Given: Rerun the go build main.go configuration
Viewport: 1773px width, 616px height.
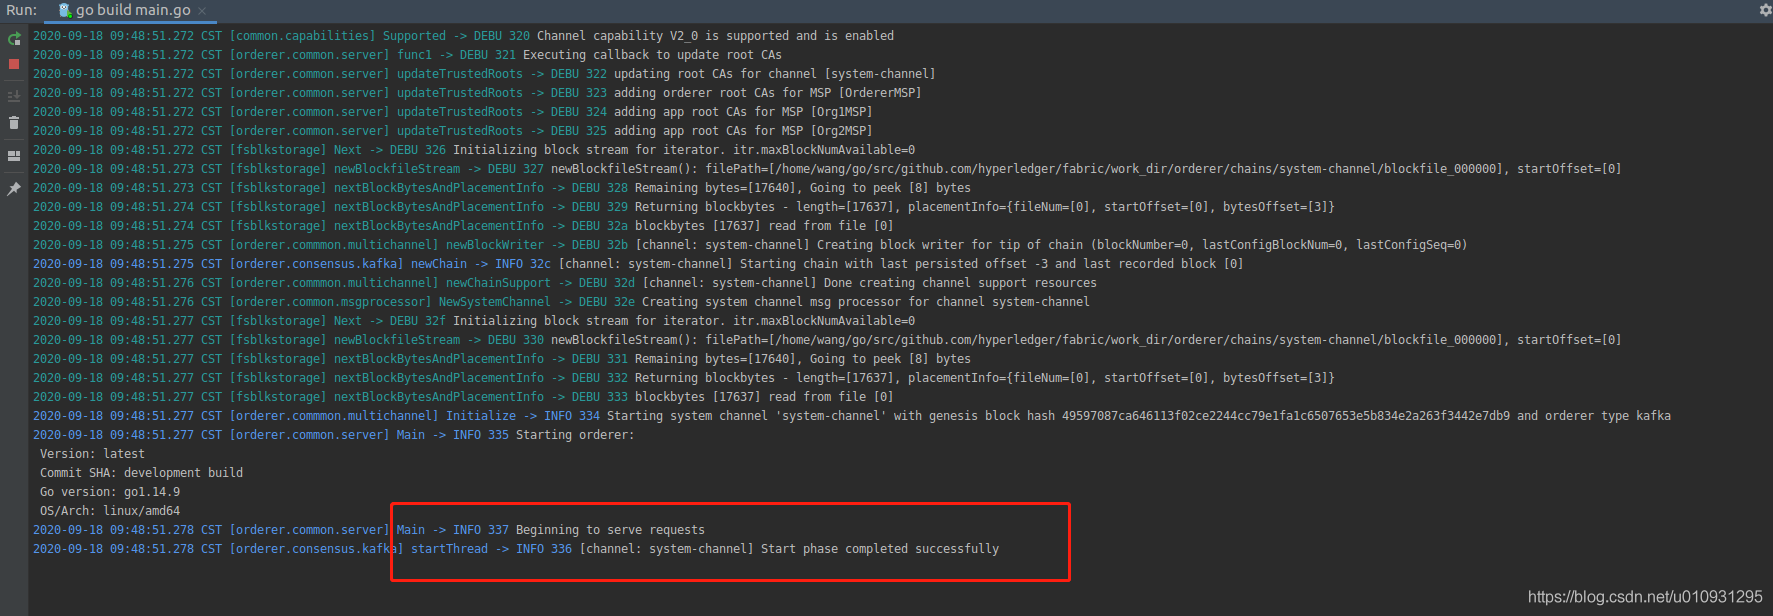Looking at the screenshot, I should pos(14,39).
